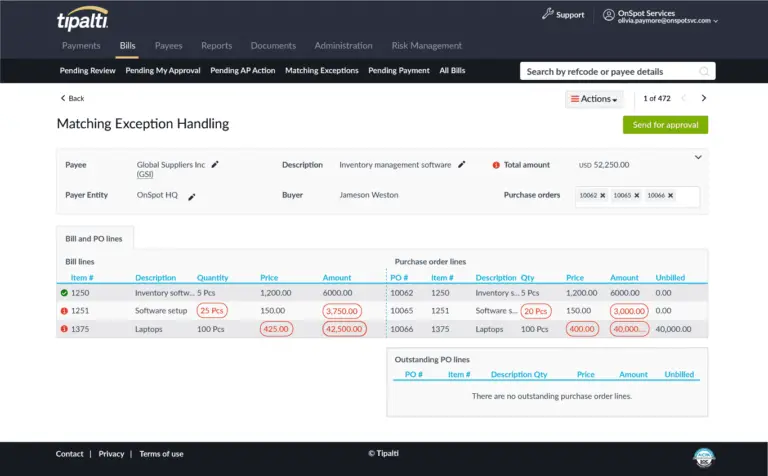Screen dimensions: 768x476
Task: Open the Contact footer link
Action: click(x=70, y=454)
